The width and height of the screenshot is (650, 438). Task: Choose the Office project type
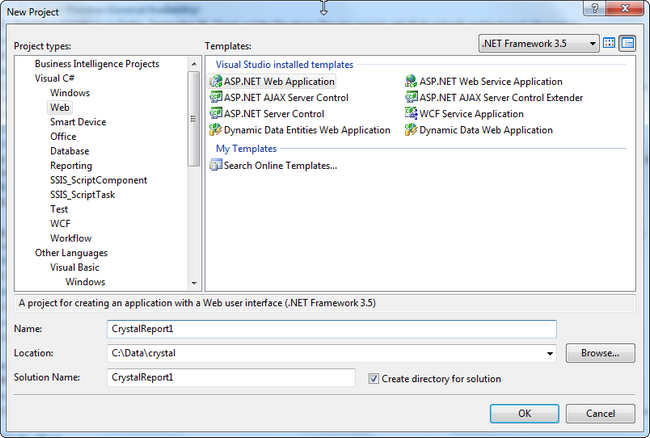pyautogui.click(x=63, y=136)
